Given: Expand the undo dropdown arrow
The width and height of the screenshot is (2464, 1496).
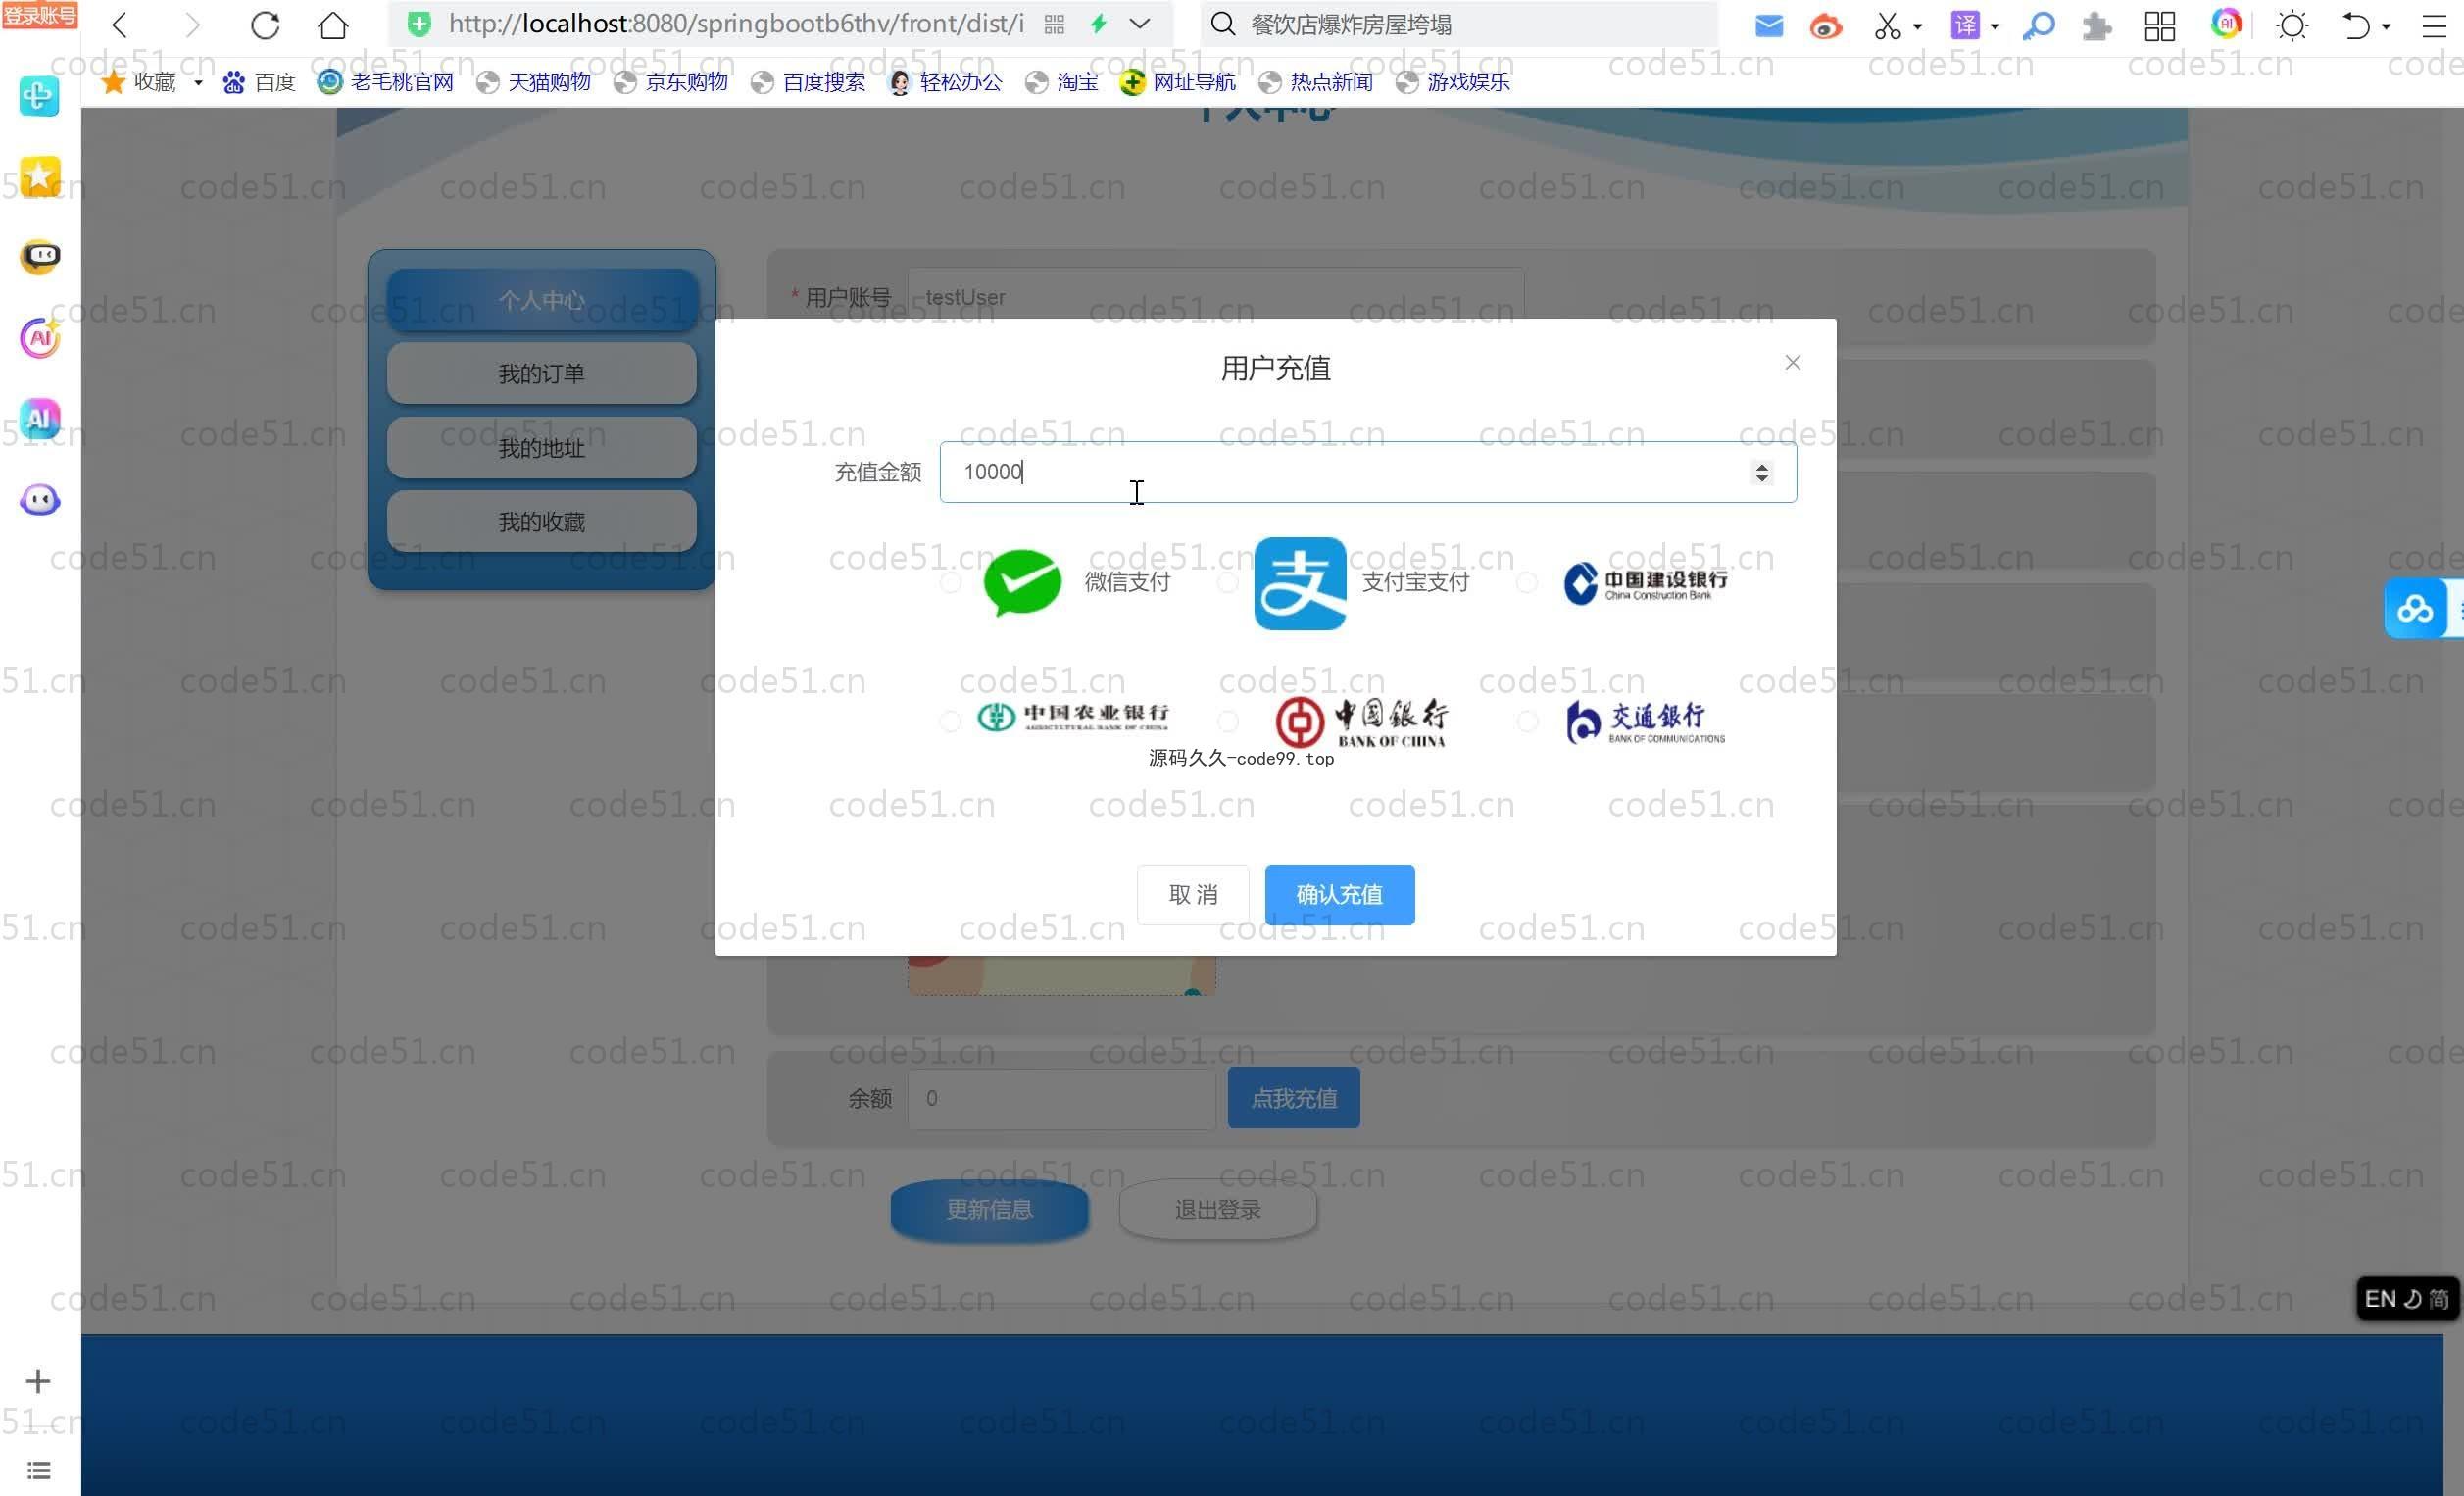Looking at the screenshot, I should tap(2386, 26).
